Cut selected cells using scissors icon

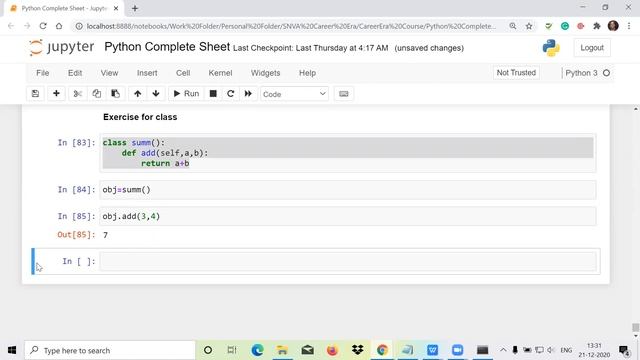pyautogui.click(x=78, y=93)
